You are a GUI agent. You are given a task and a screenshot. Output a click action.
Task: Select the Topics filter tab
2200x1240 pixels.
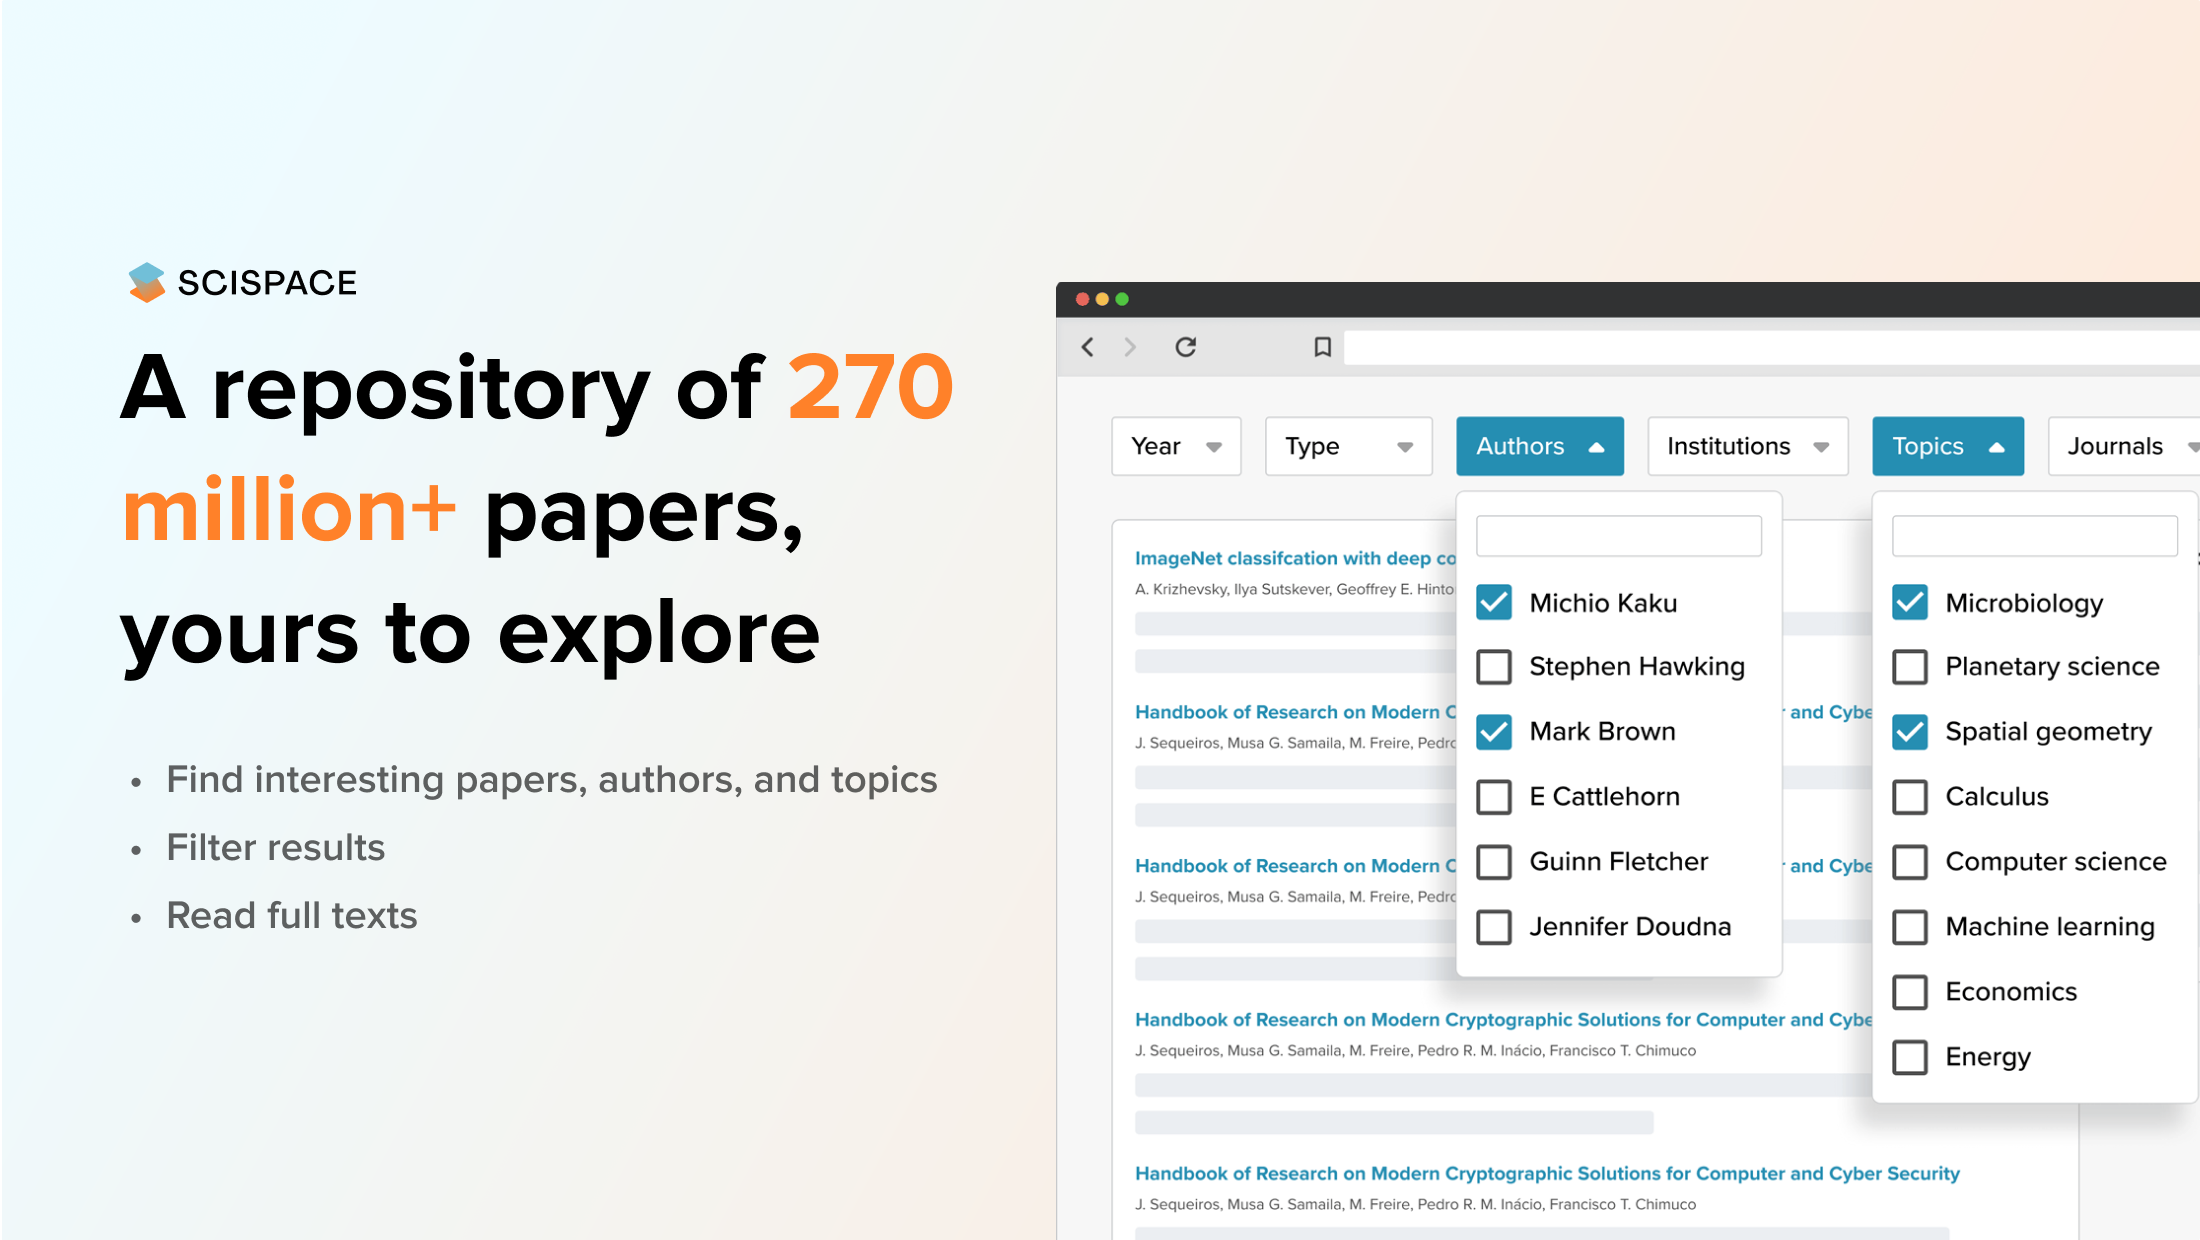click(x=1948, y=446)
